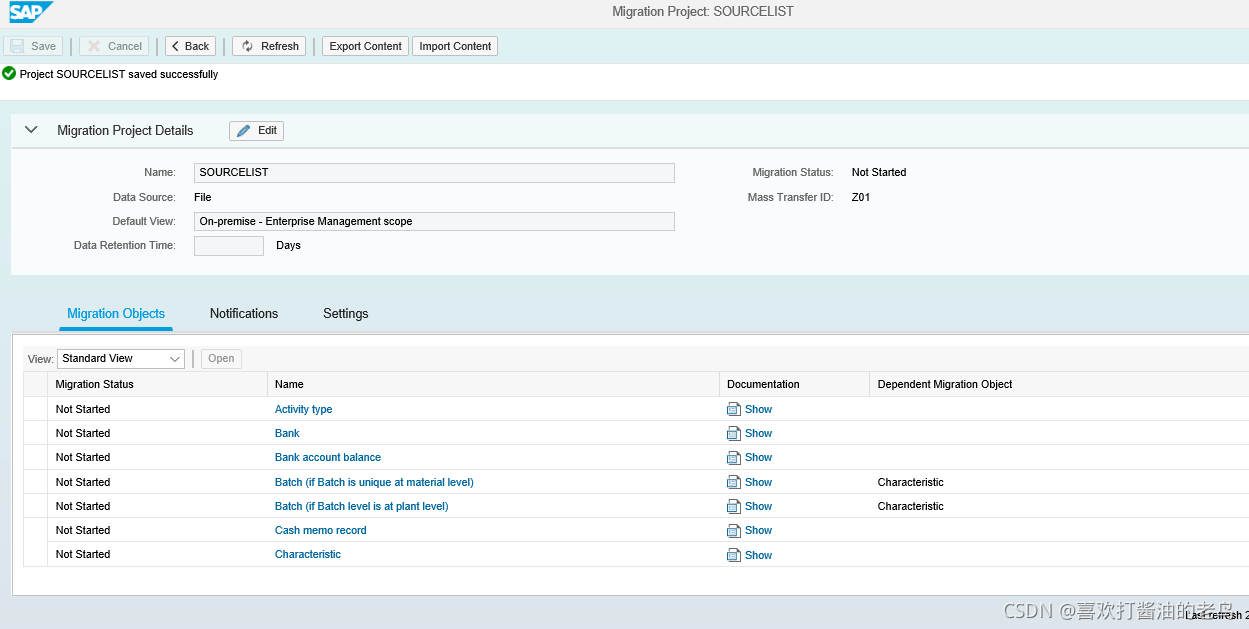Select the Edit pencil icon
Image resolution: width=1249 pixels, height=629 pixels.
[241, 130]
